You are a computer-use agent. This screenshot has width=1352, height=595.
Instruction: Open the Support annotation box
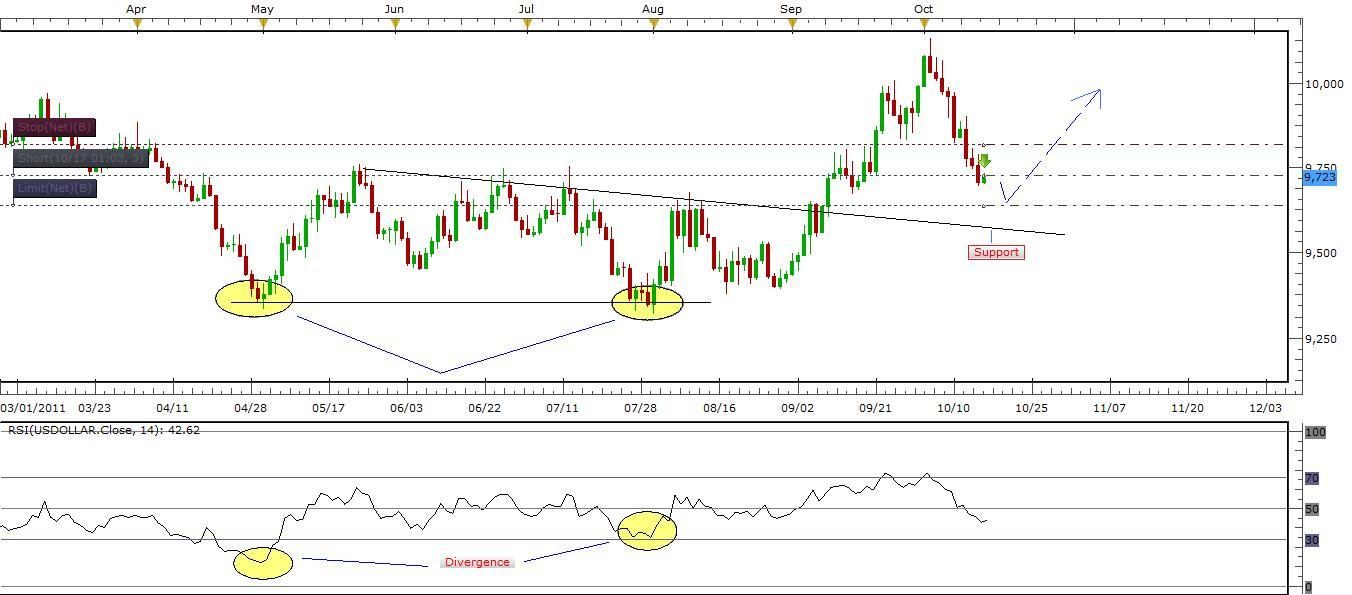(995, 252)
